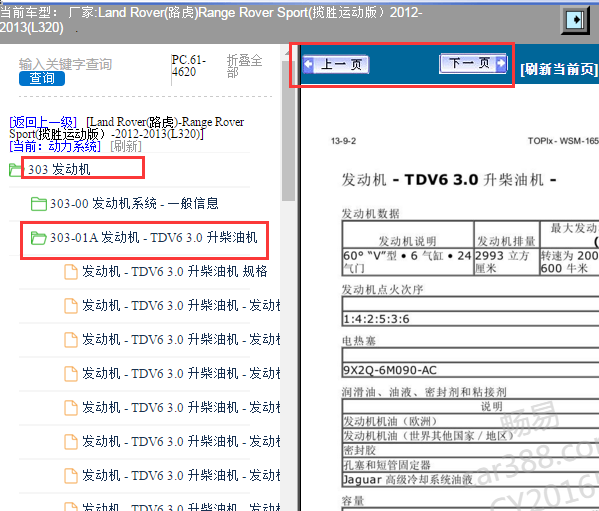Image resolution: width=599 pixels, height=511 pixels.
Task: Click the cell 2993 立方厘米
Action: 507,262
